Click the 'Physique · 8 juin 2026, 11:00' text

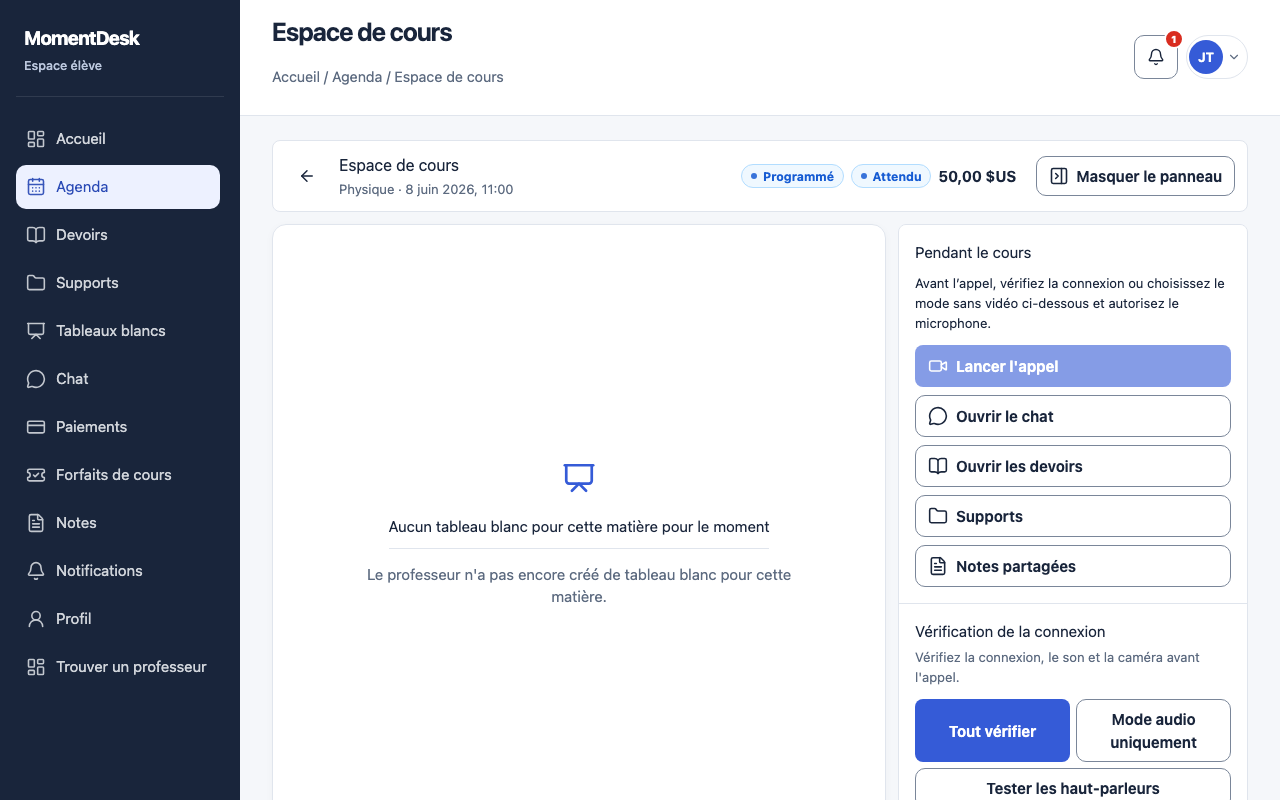(426, 189)
